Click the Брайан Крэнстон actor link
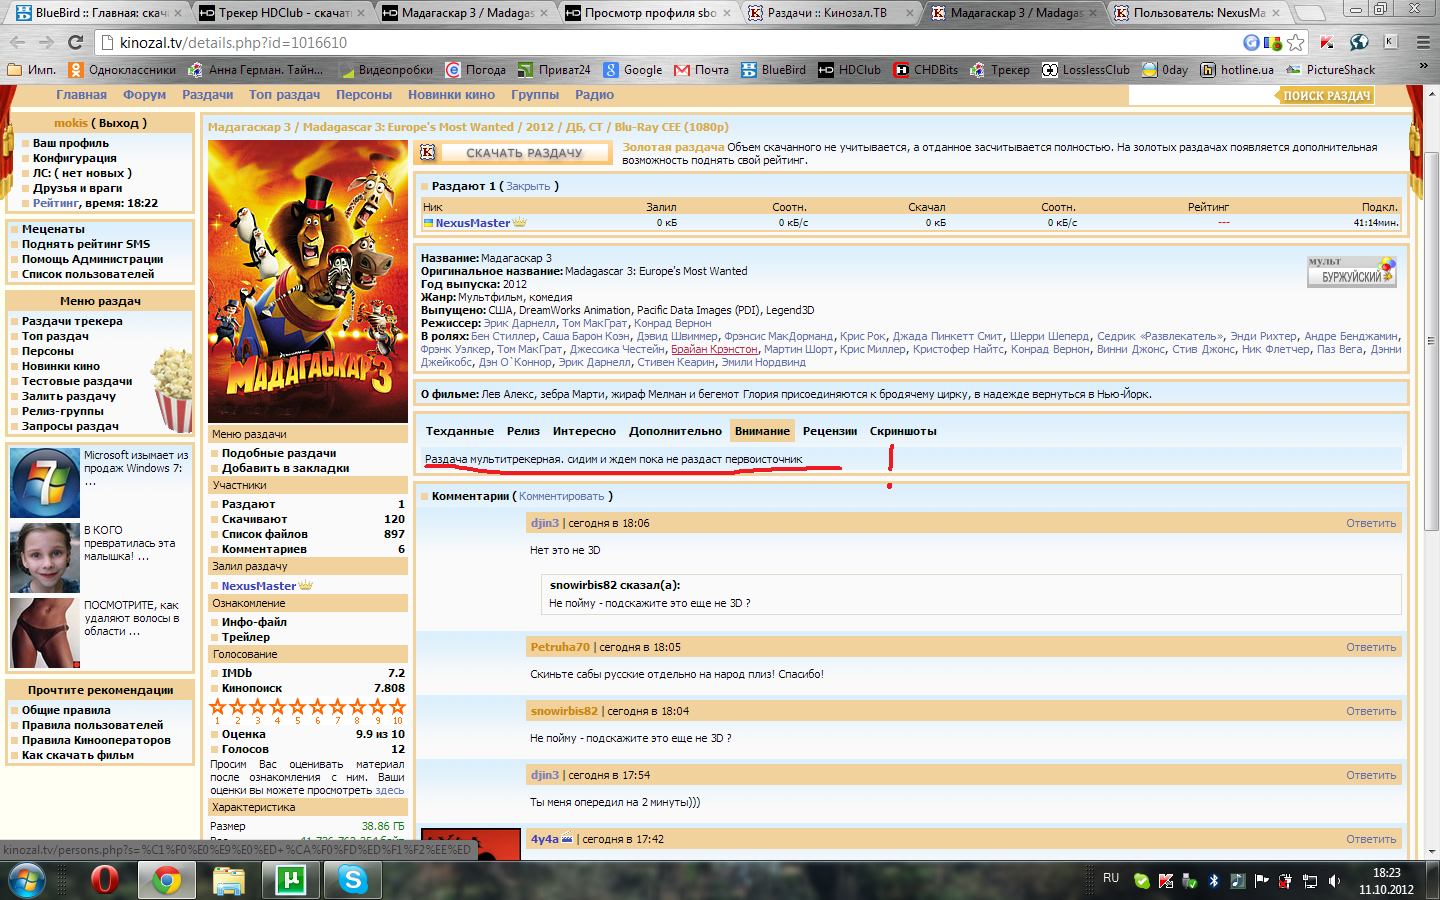This screenshot has height=900, width=1440. (714, 350)
